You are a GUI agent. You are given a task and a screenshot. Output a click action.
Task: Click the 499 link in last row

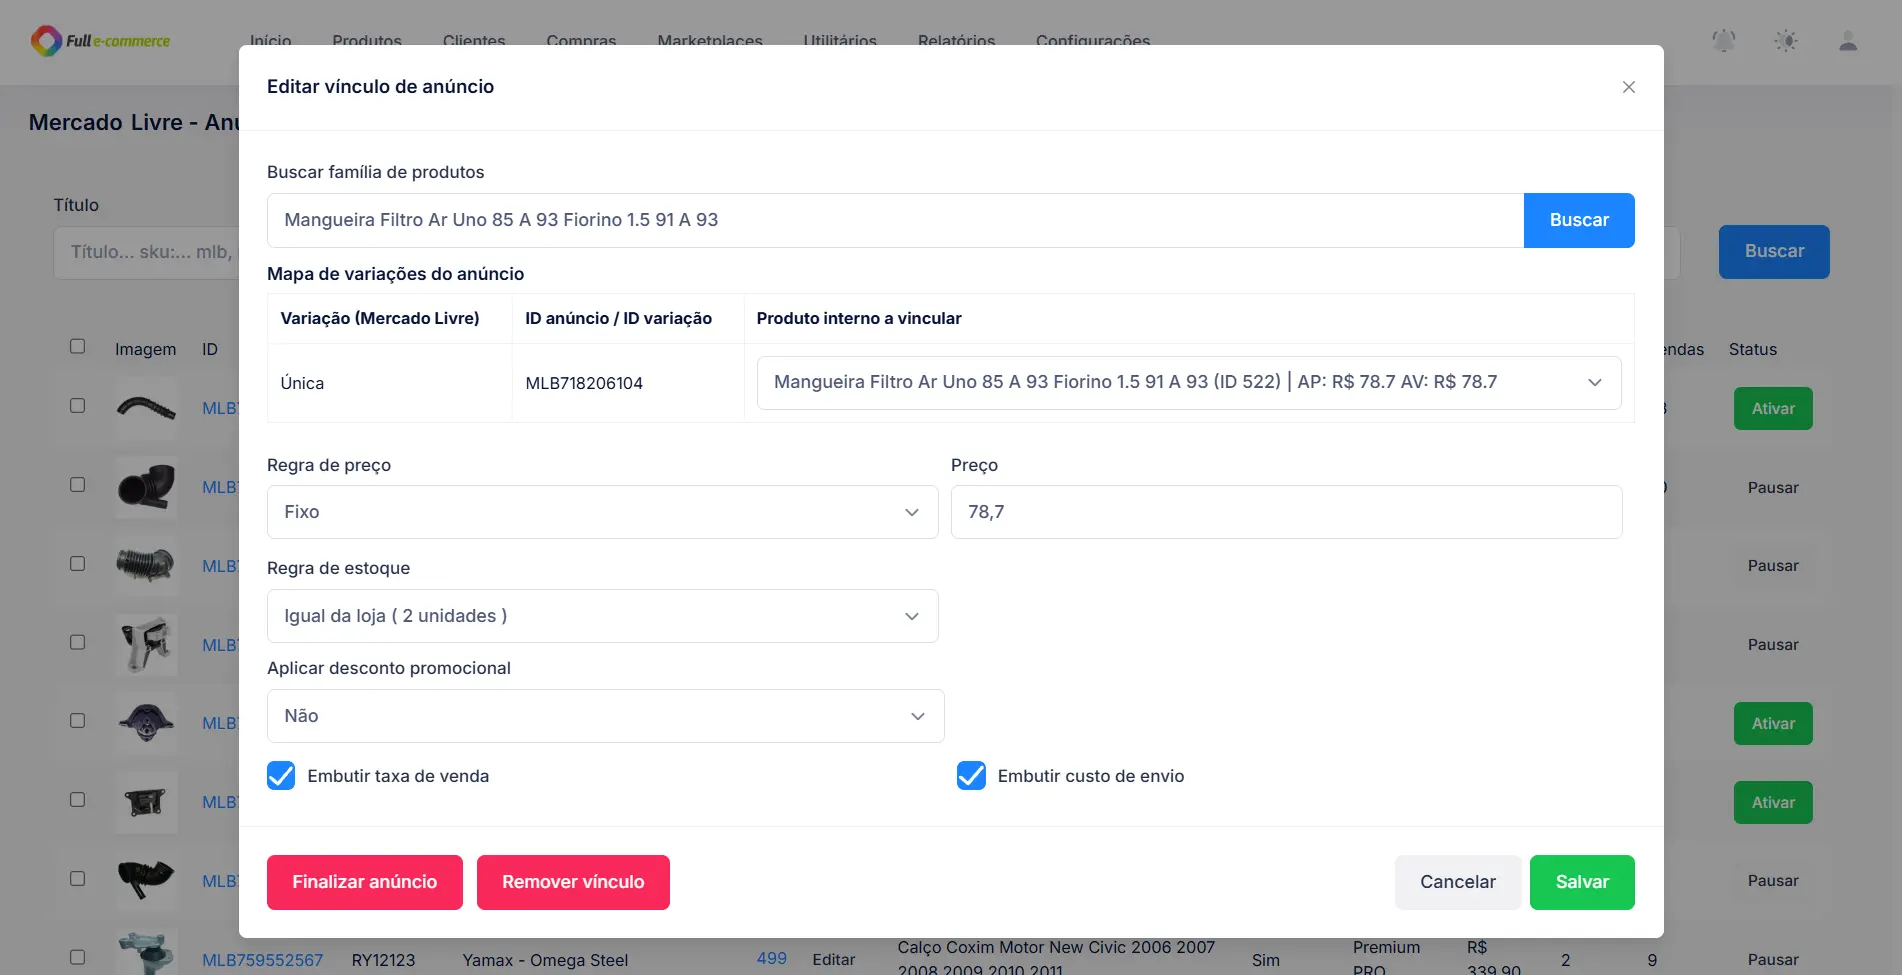coord(771,958)
